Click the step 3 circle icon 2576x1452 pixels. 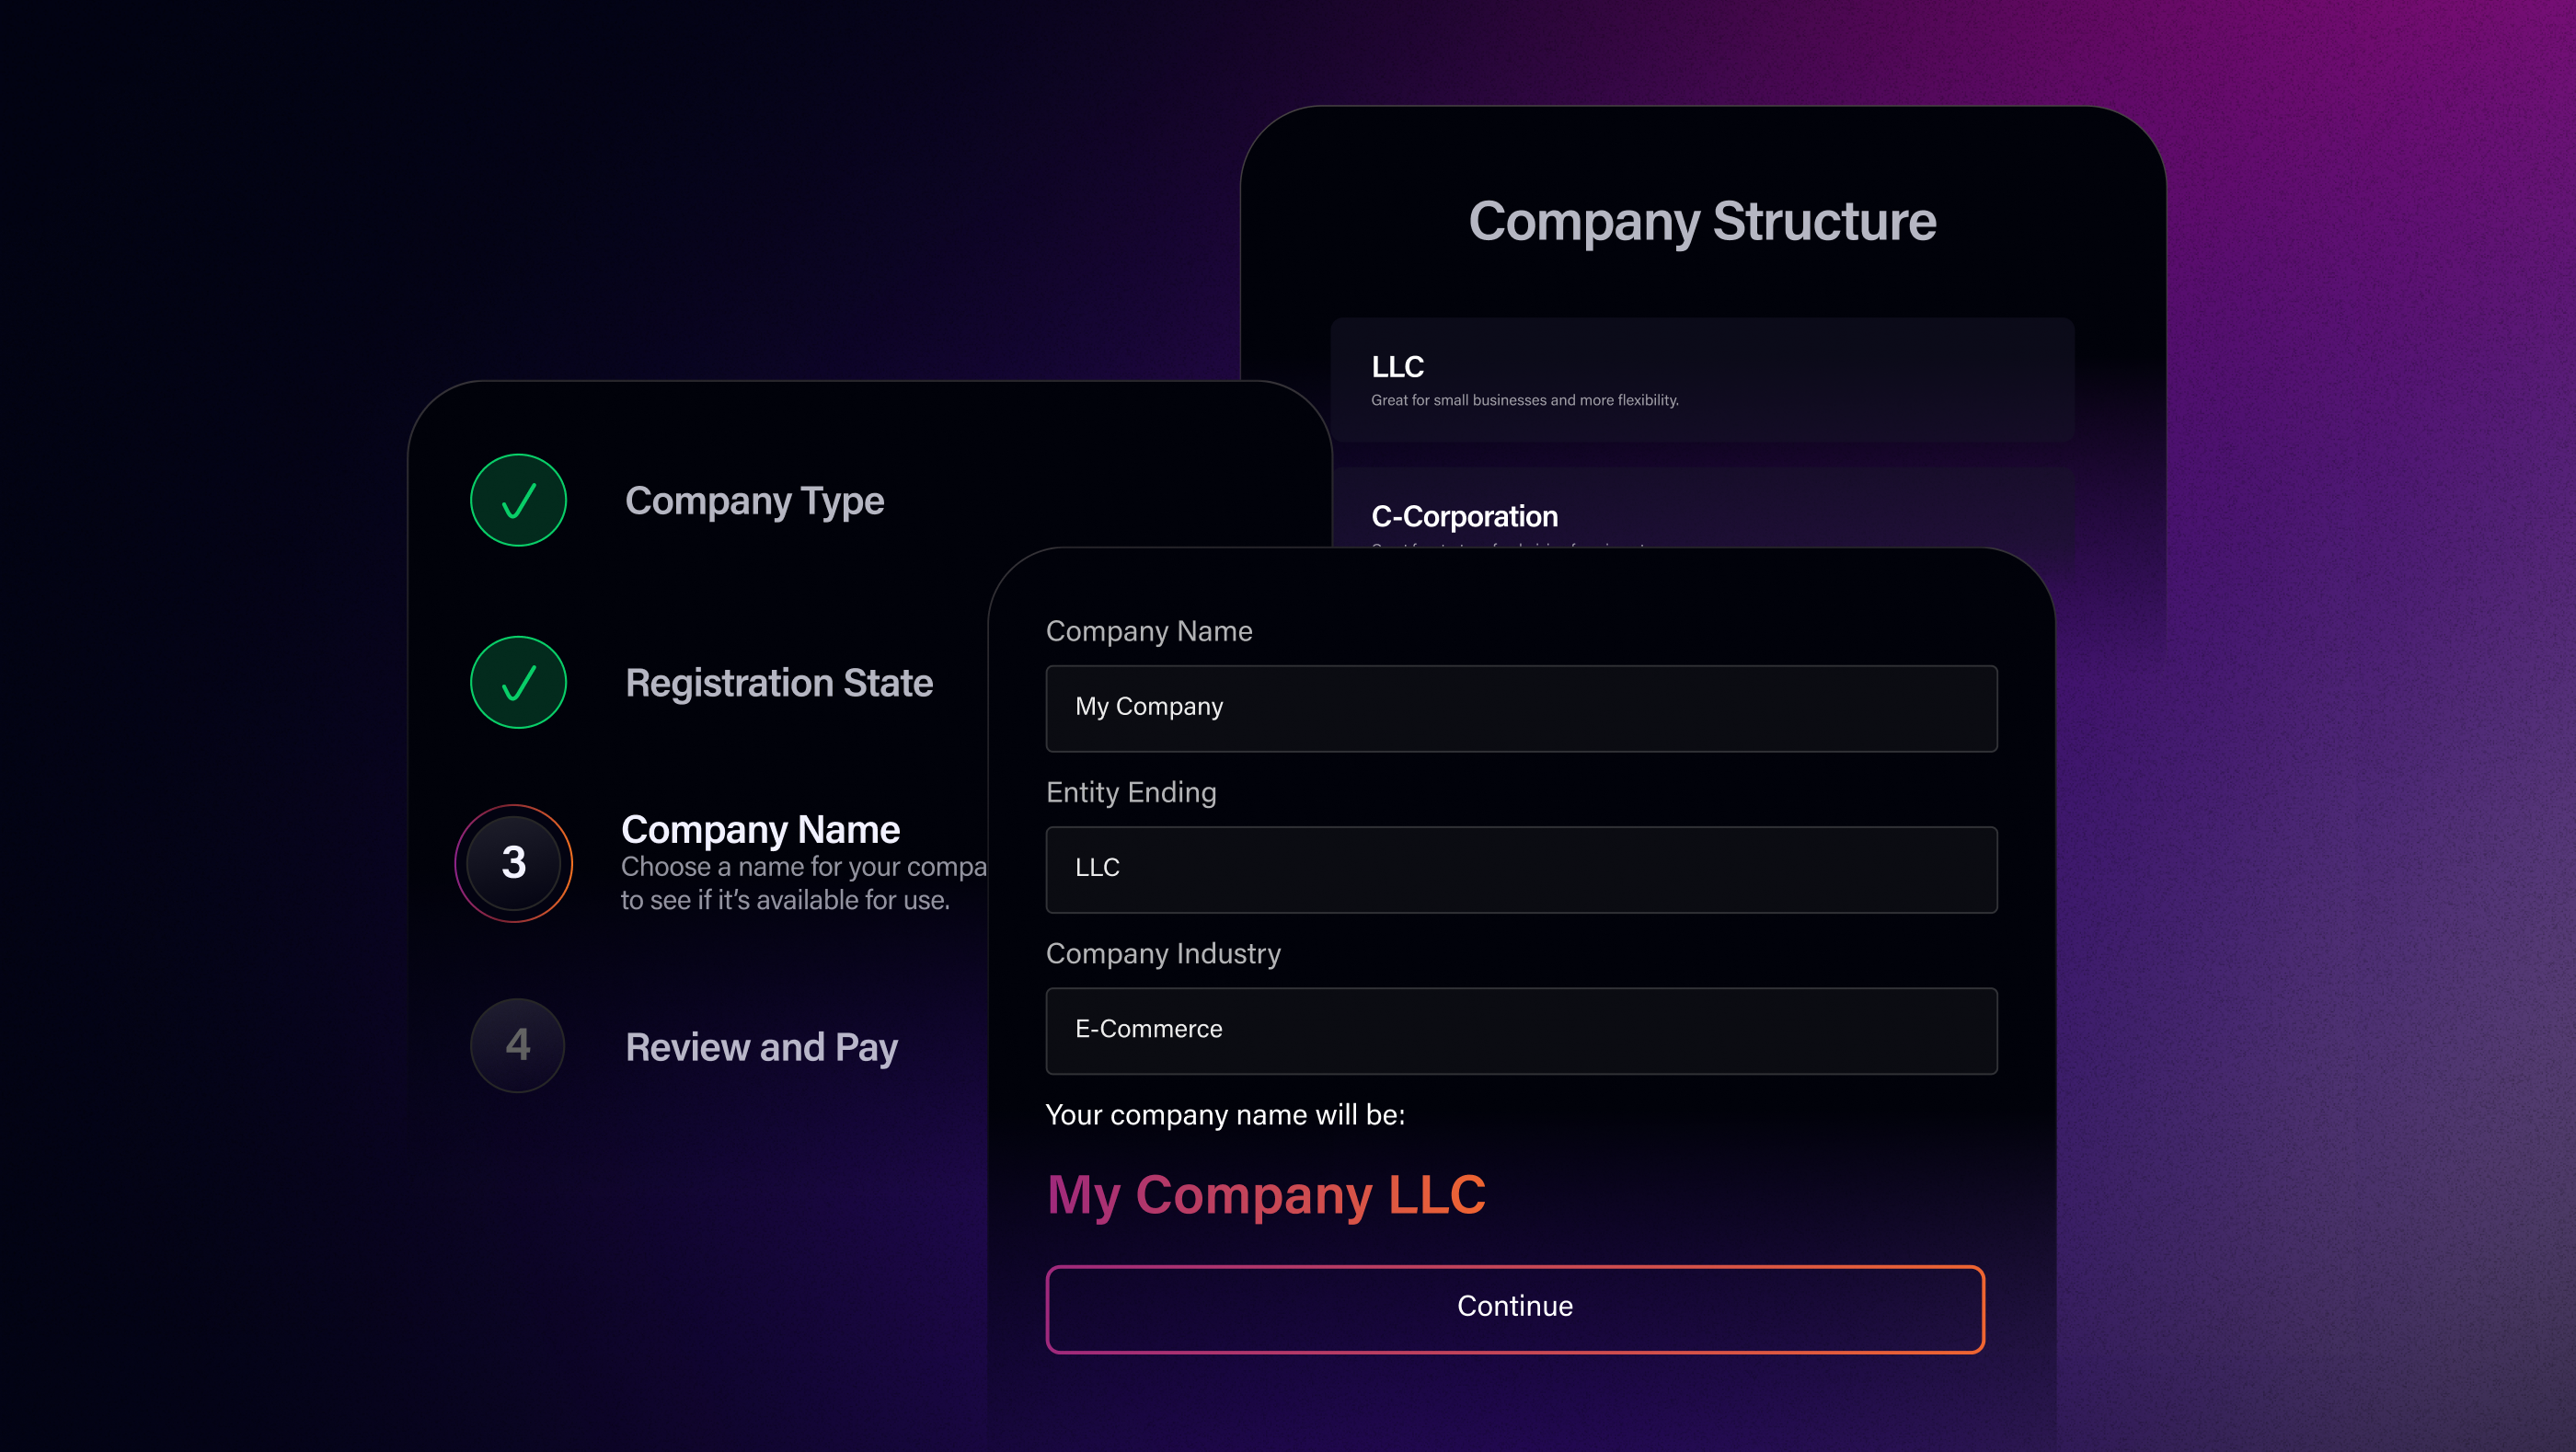(514, 863)
